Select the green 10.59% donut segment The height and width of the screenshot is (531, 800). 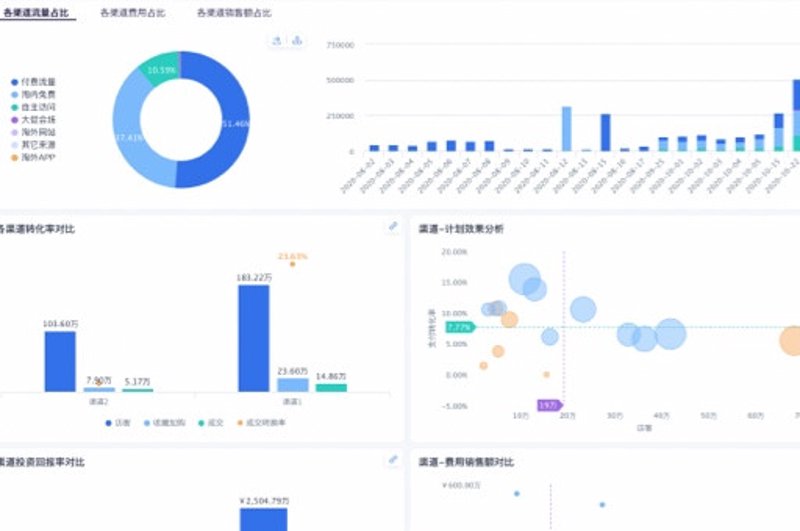click(162, 69)
